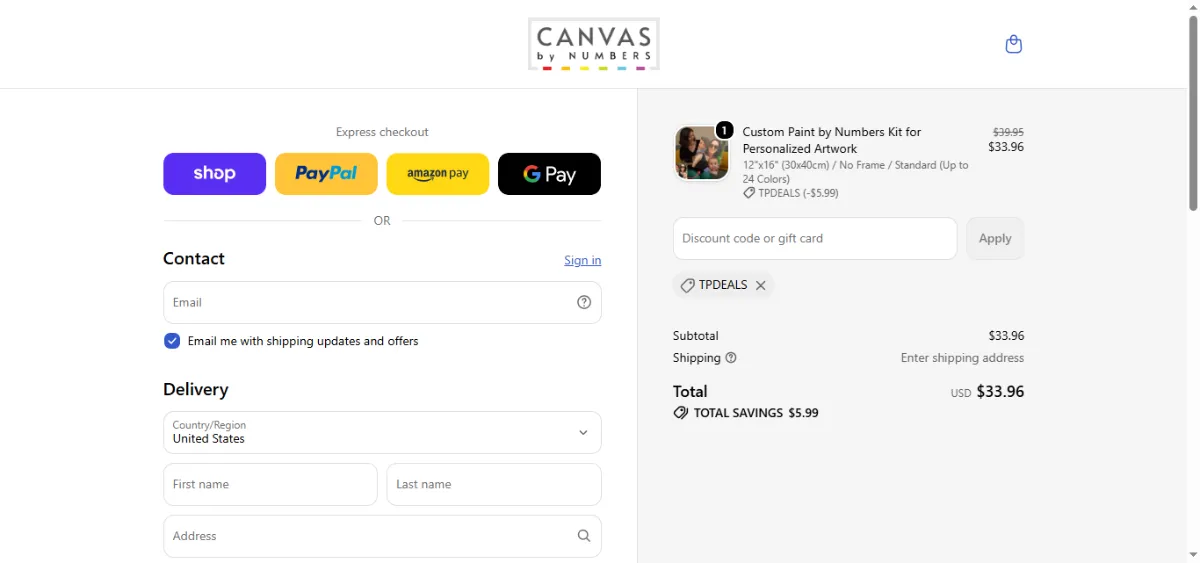Click the tag icon on TPDEALS chip
Screen dimensions: 1200x563
pyautogui.click(x=687, y=285)
